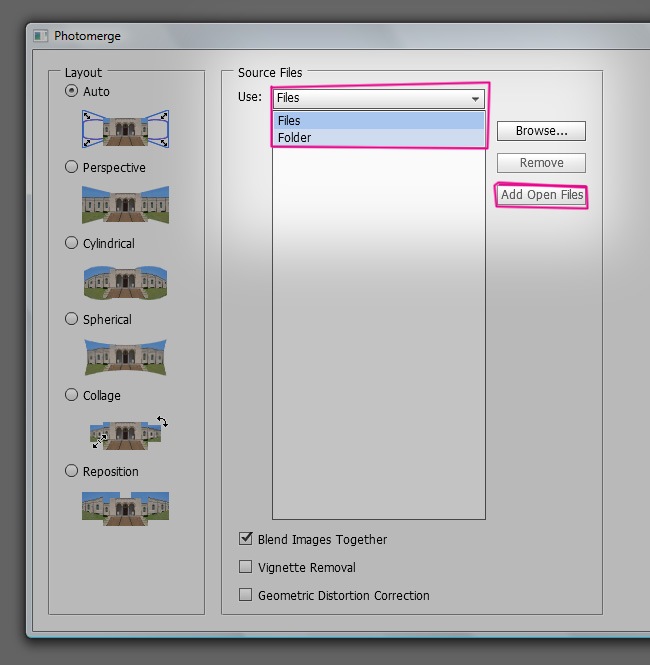Click inside the source files list box

(379, 333)
